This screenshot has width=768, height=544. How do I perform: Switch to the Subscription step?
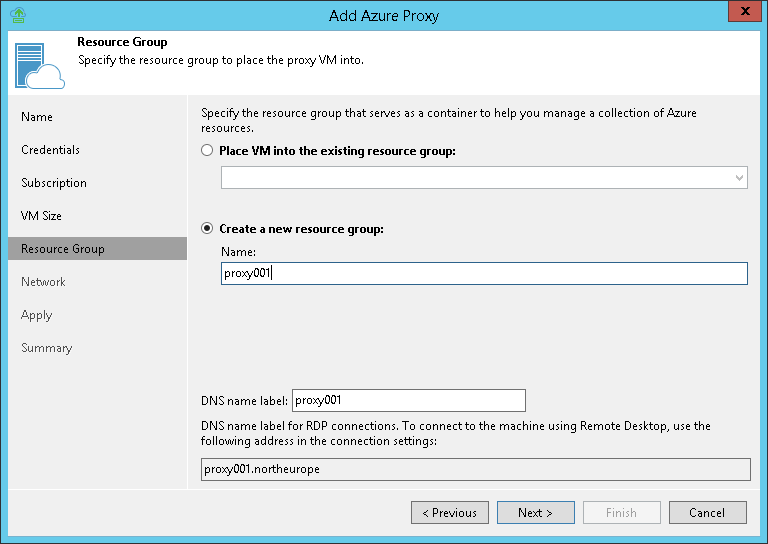point(54,183)
